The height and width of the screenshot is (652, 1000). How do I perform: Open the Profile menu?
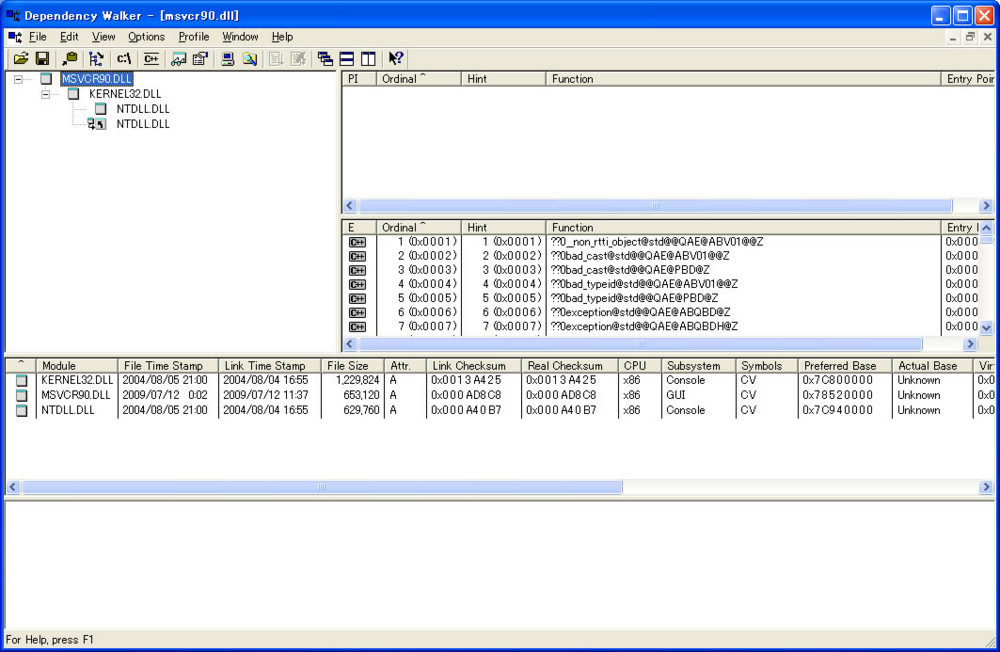193,36
